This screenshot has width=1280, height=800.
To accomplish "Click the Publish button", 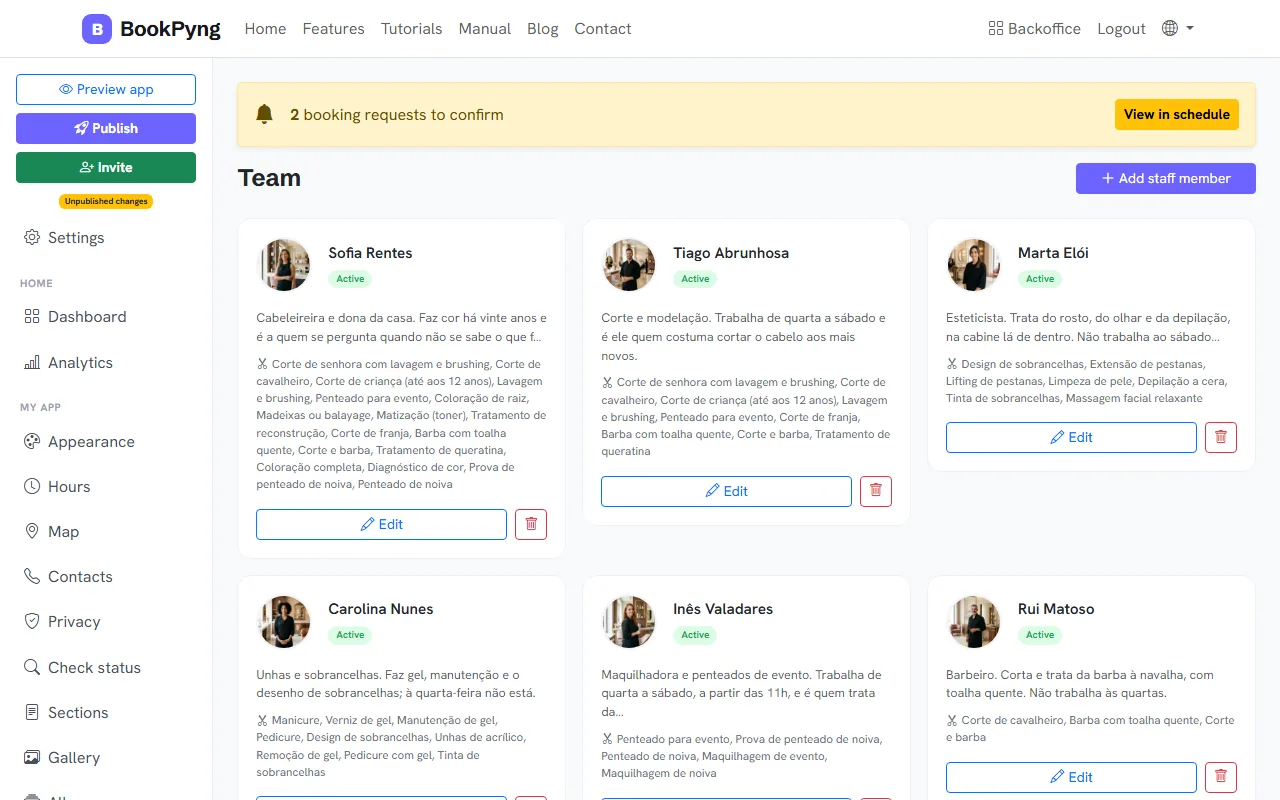I will [106, 128].
